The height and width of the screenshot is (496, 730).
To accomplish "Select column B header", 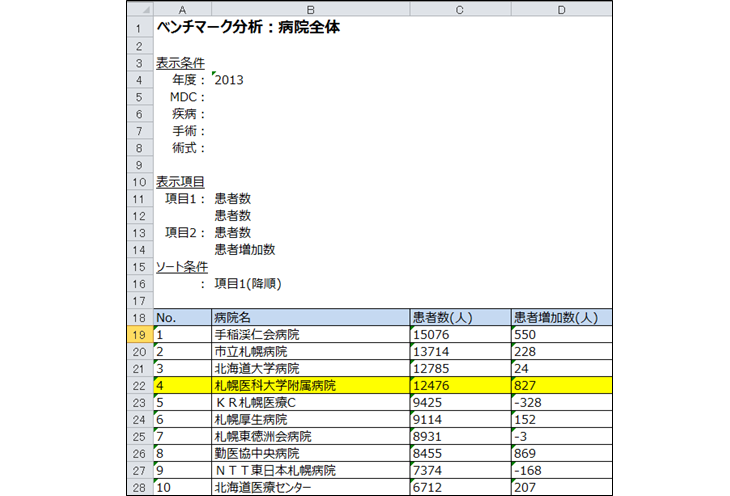I will click(x=311, y=9).
